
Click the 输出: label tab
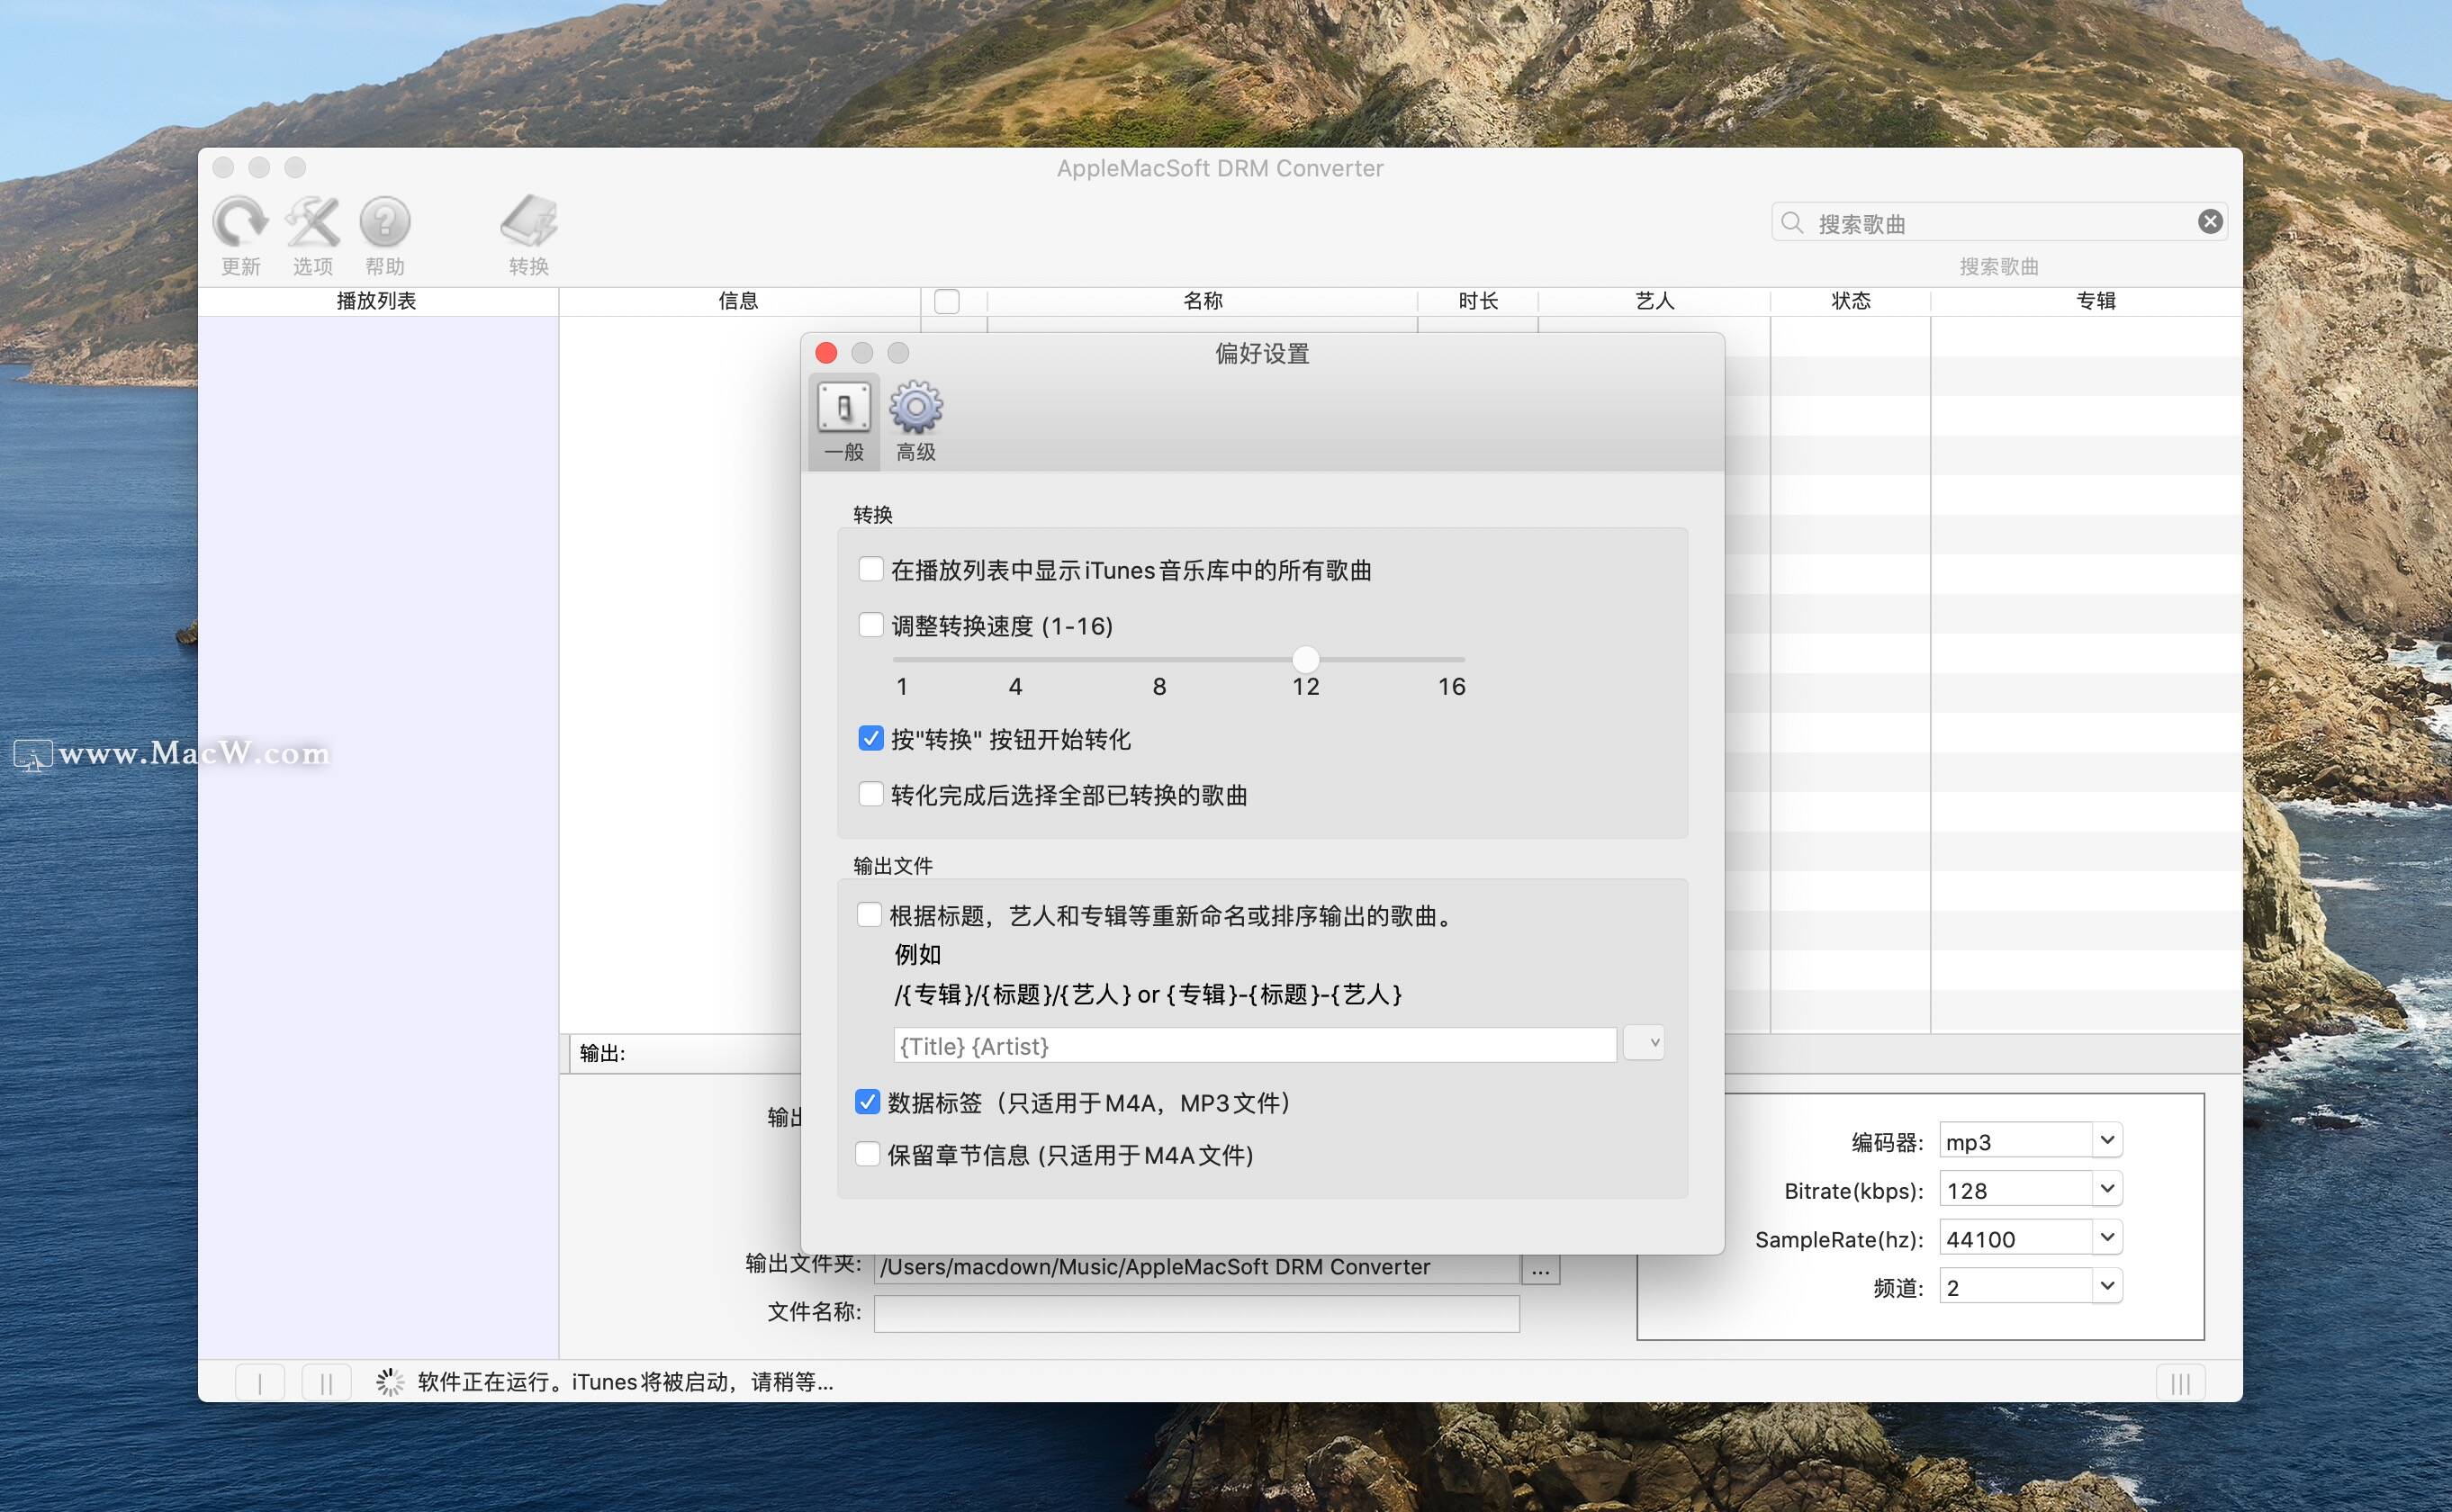[x=603, y=1053]
